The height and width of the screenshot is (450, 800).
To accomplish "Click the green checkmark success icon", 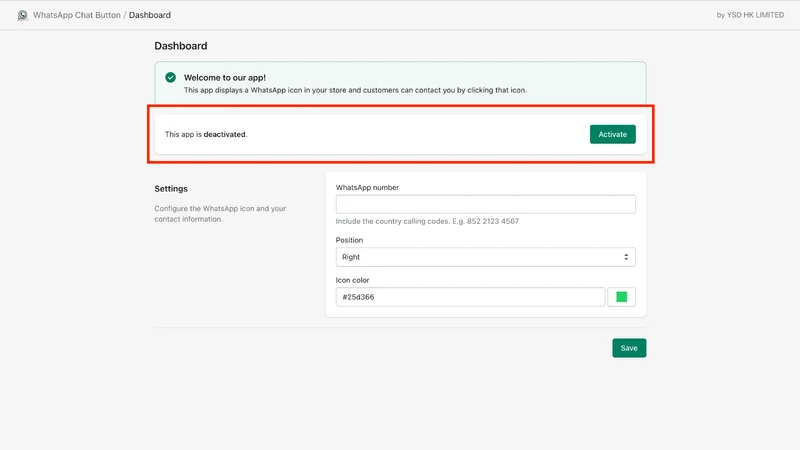I will [170, 78].
